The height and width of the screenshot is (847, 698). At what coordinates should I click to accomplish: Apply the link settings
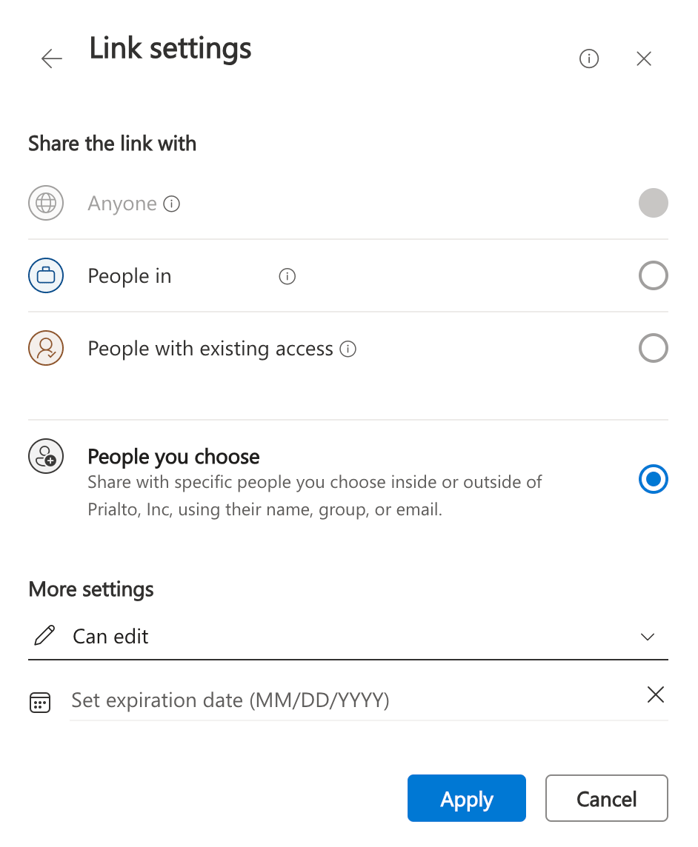point(466,798)
